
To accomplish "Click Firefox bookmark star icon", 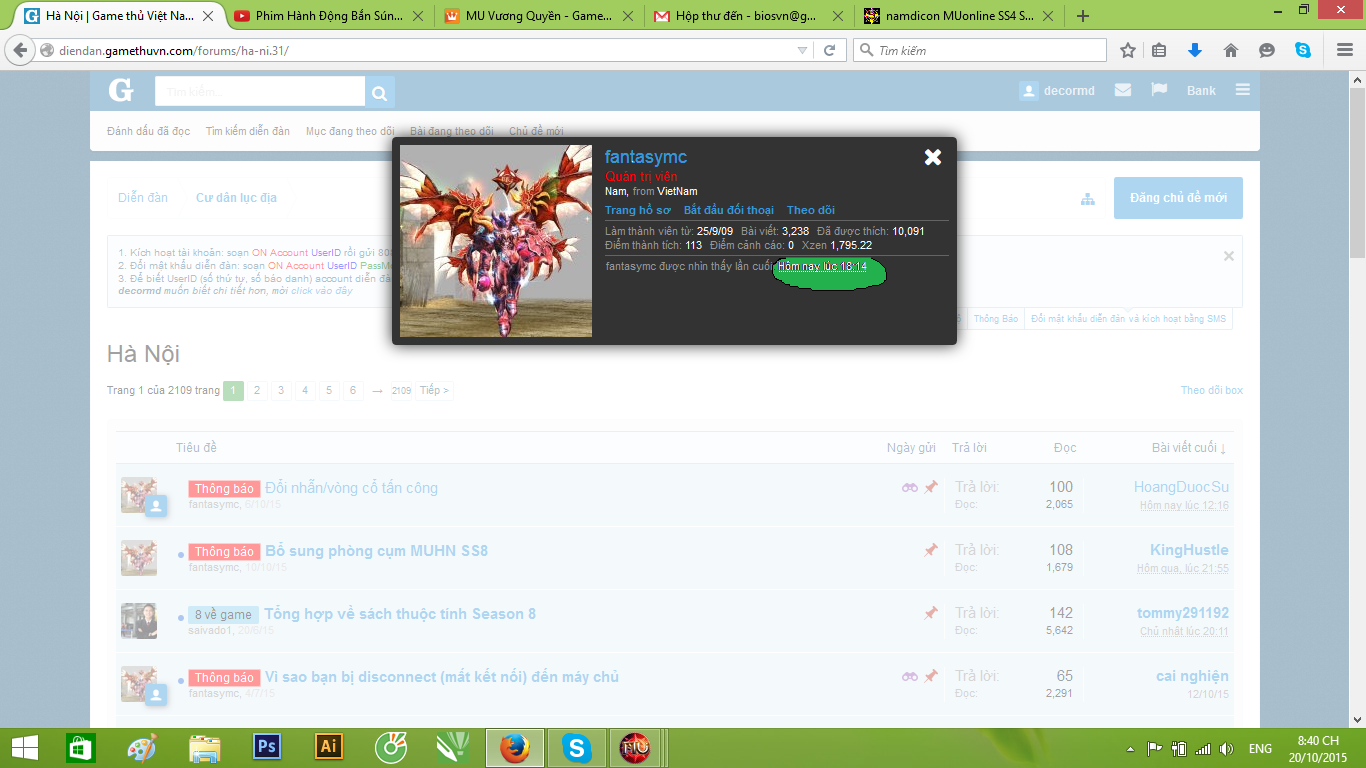I will tap(1128, 50).
